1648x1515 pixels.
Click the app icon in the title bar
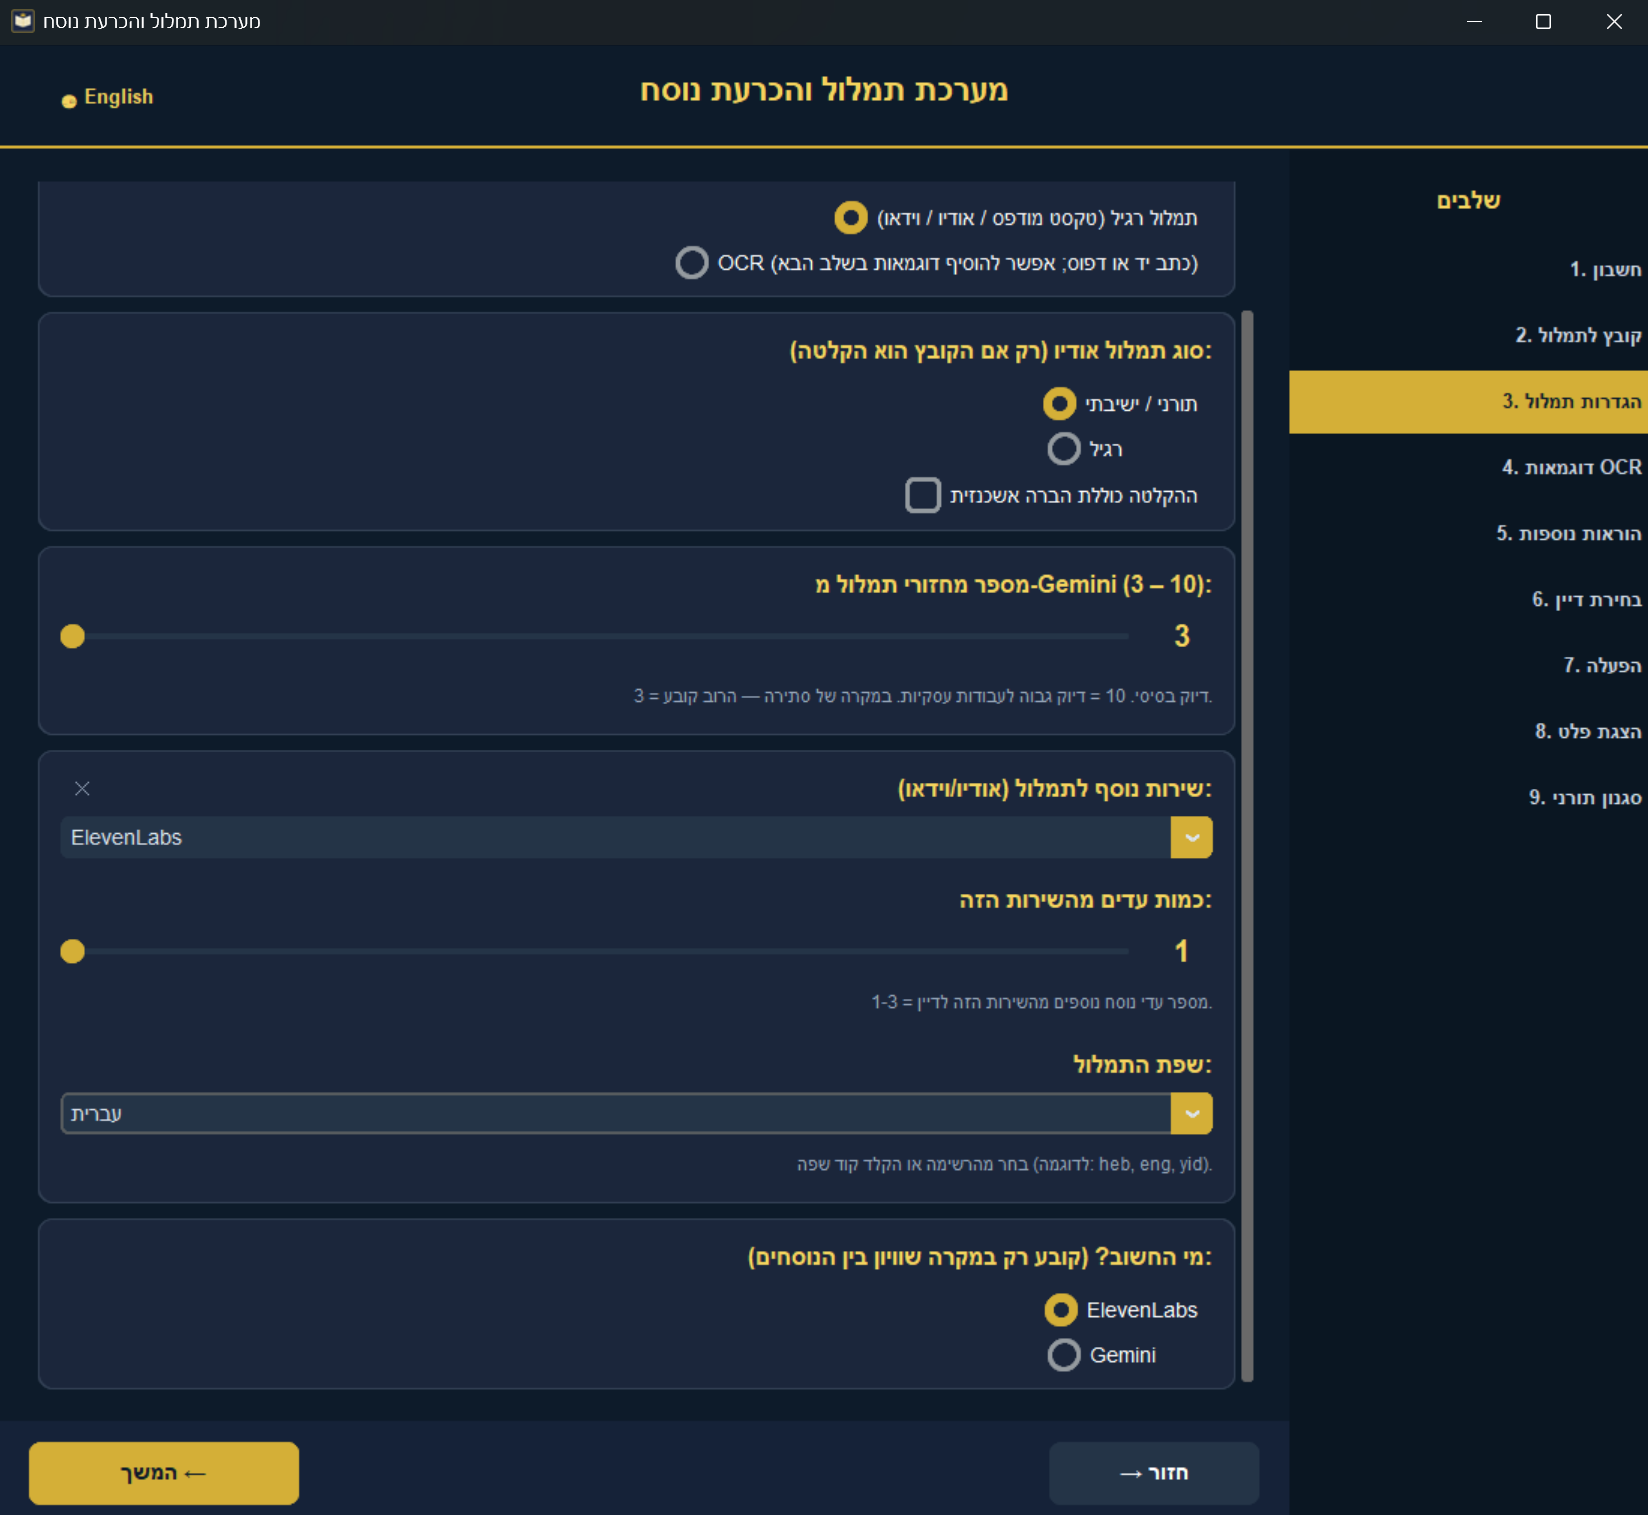[x=22, y=21]
